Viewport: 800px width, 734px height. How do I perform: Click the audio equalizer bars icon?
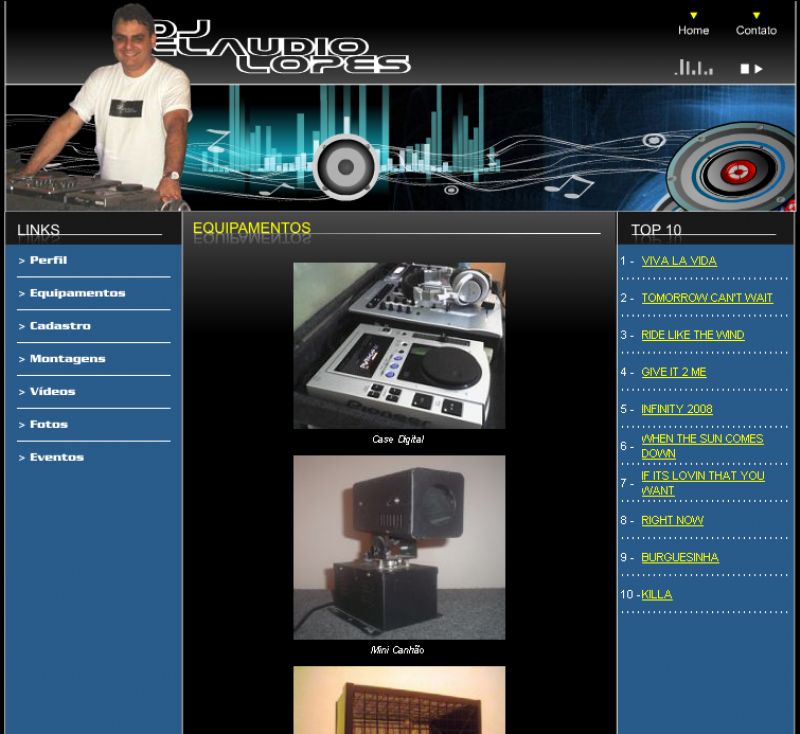tap(693, 67)
